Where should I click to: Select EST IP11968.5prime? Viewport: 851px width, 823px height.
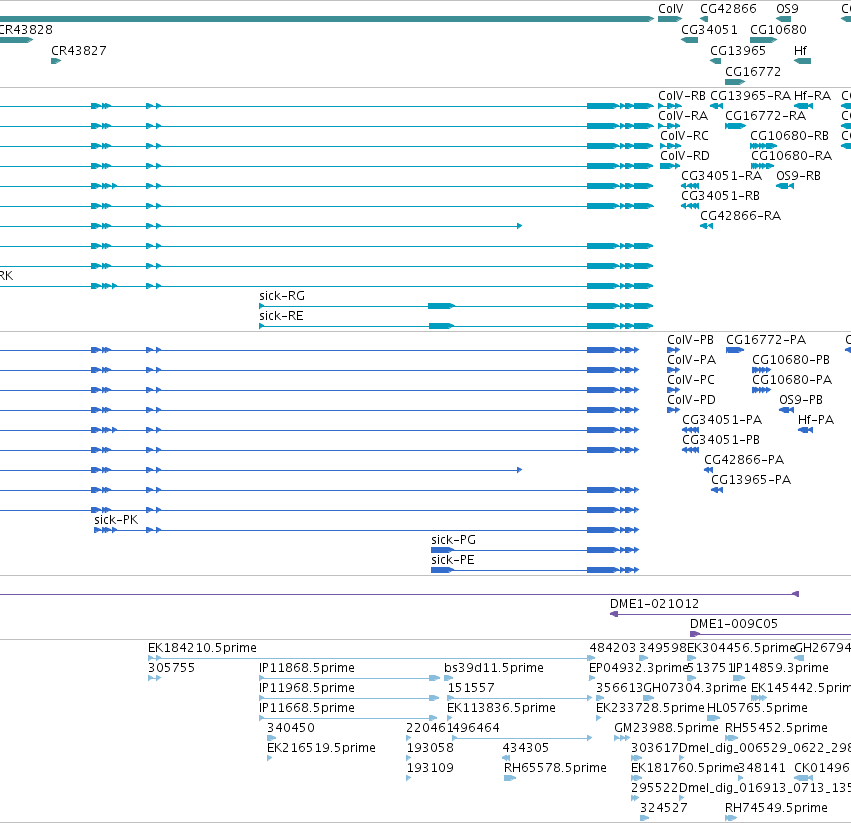tap(307, 688)
